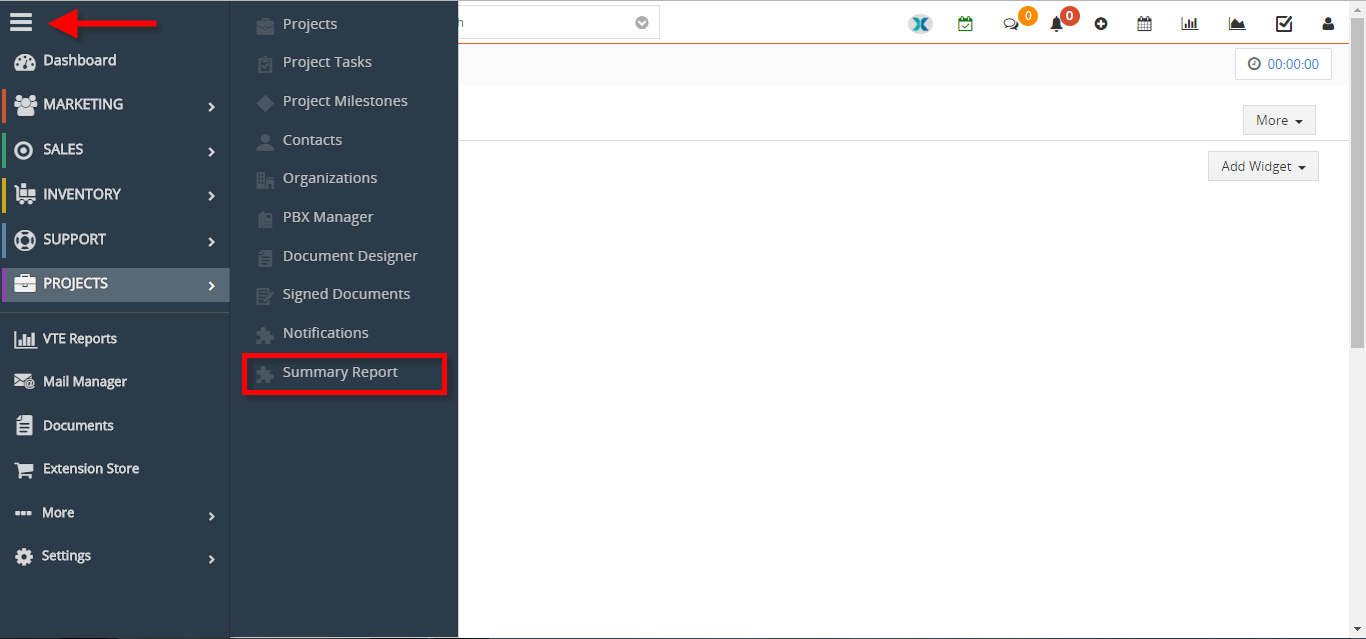Open the tasks checkbox icon
1366x639 pixels.
(x=1284, y=23)
